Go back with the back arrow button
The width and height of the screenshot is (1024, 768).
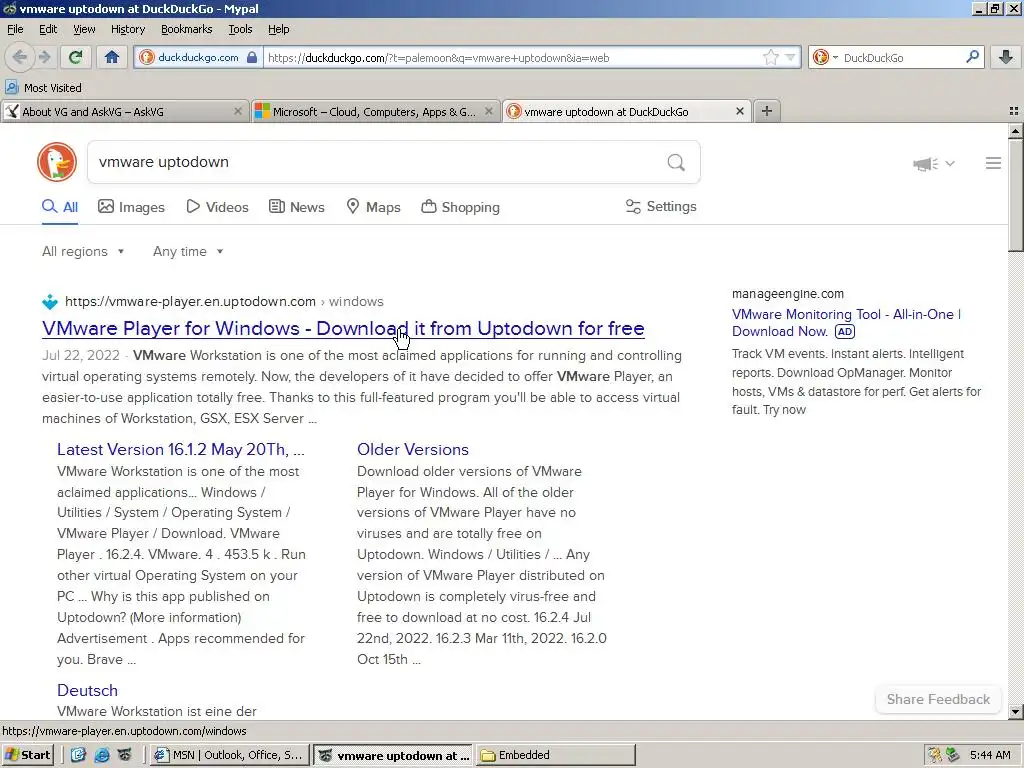coord(20,57)
